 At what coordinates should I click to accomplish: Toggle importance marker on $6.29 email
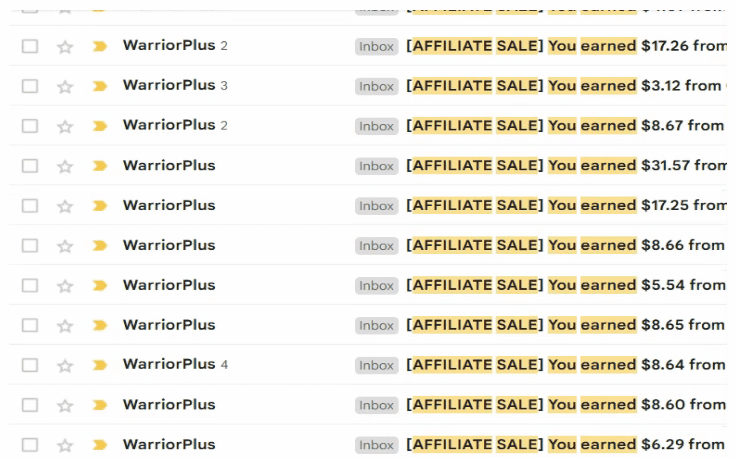99,445
